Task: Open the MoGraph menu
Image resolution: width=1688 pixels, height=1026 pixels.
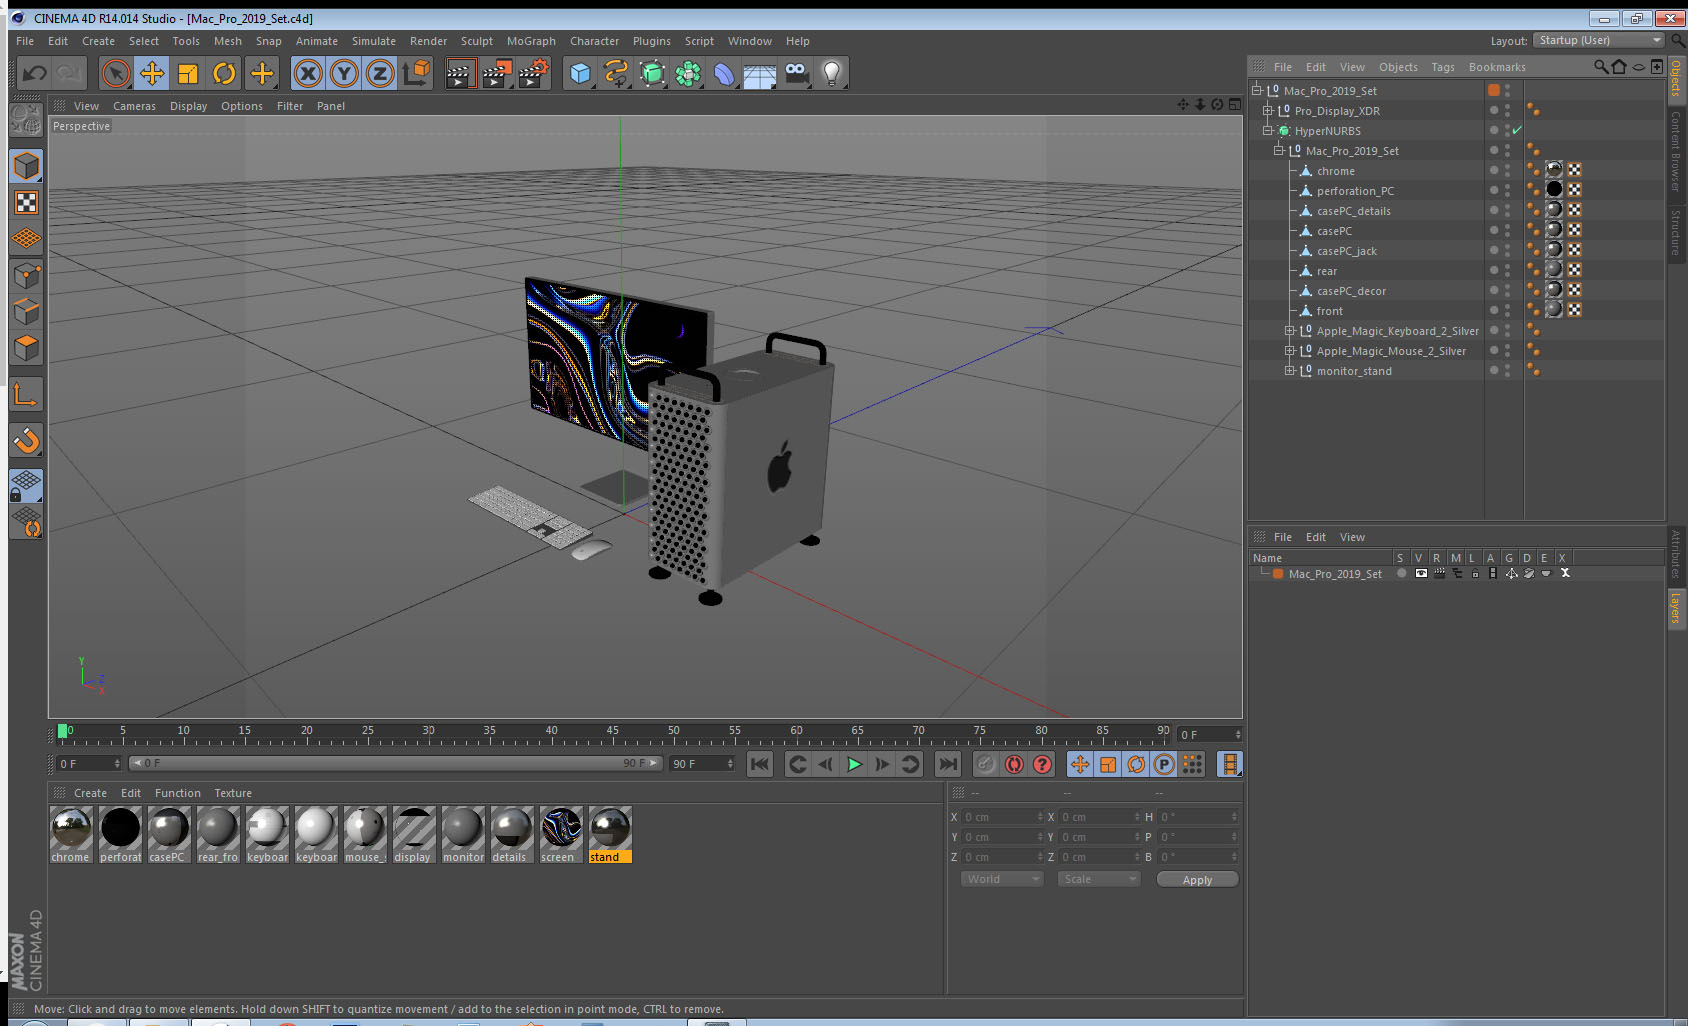Action: coord(531,41)
